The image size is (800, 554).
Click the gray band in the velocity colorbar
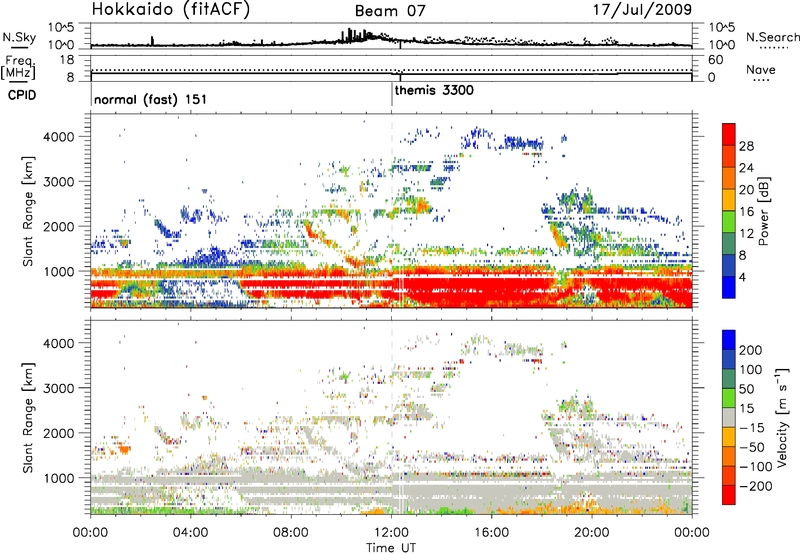point(729,417)
